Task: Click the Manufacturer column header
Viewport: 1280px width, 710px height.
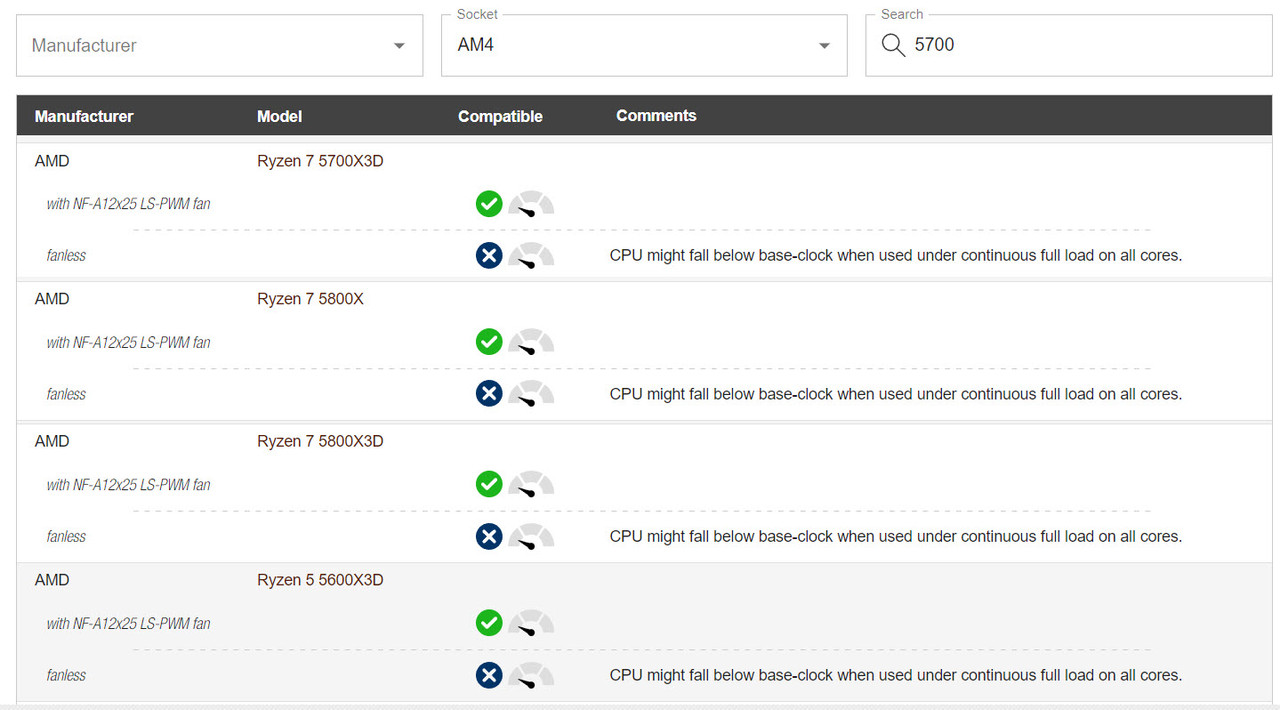Action: [x=84, y=116]
